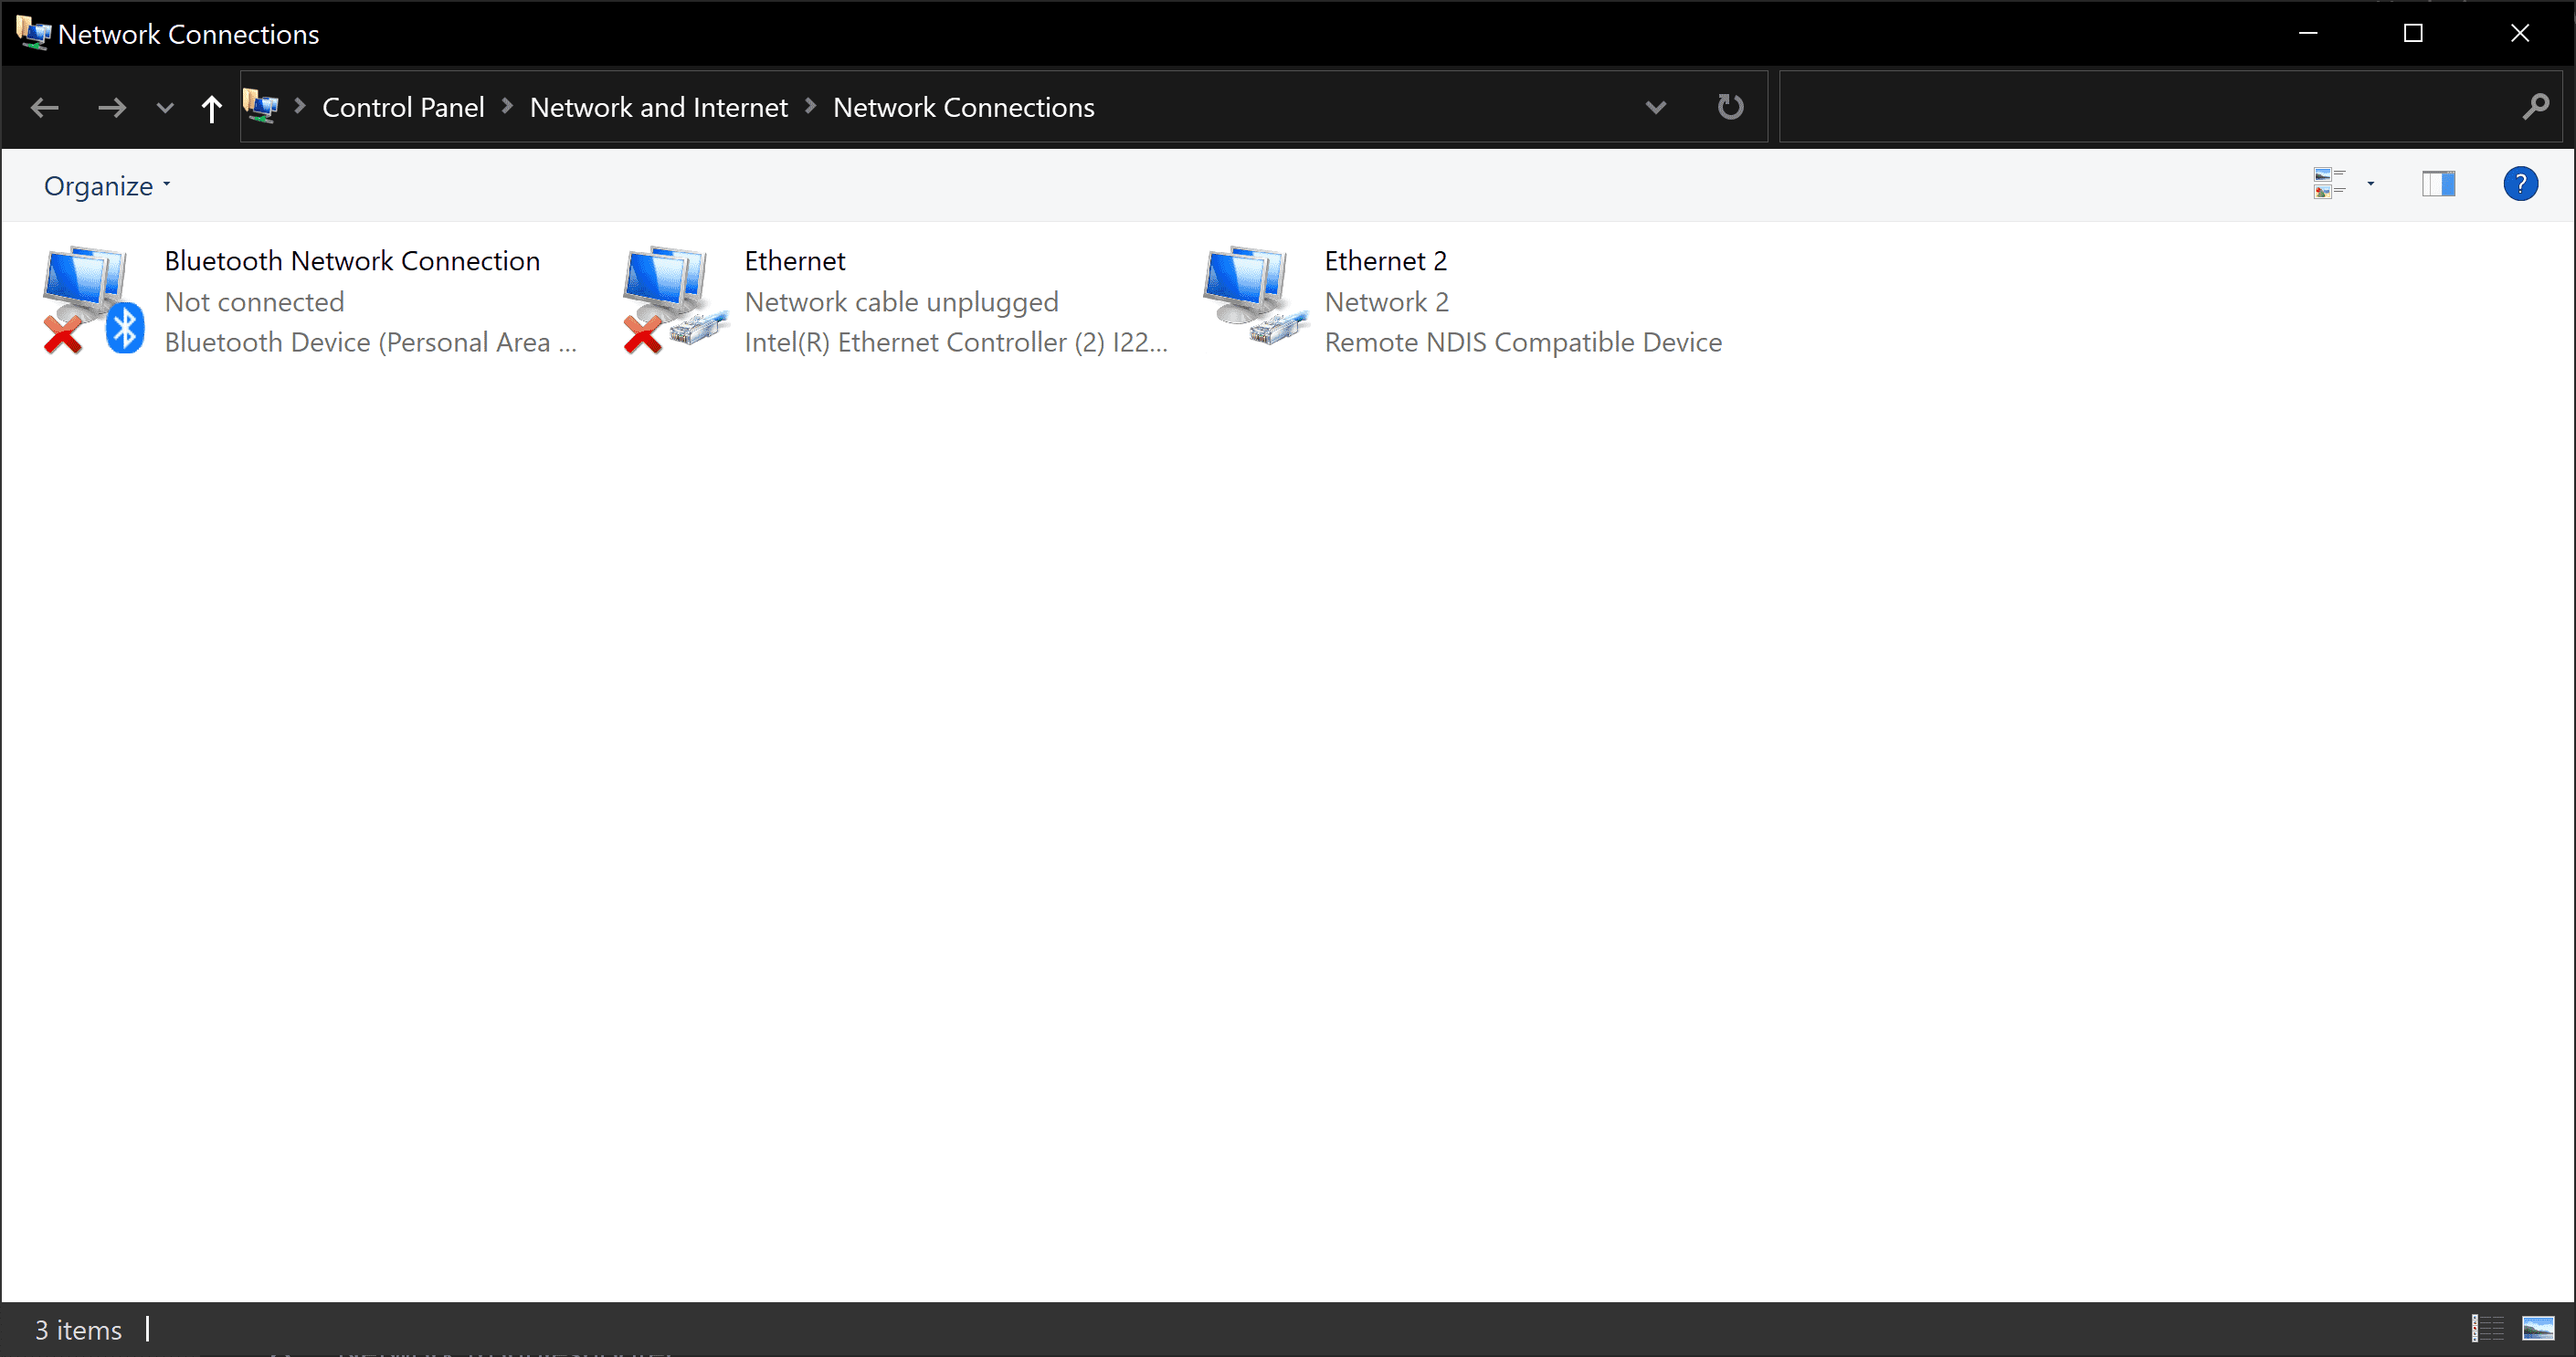Expand the chevron after Network and Internet
2576x1357 pixels.
[811, 106]
